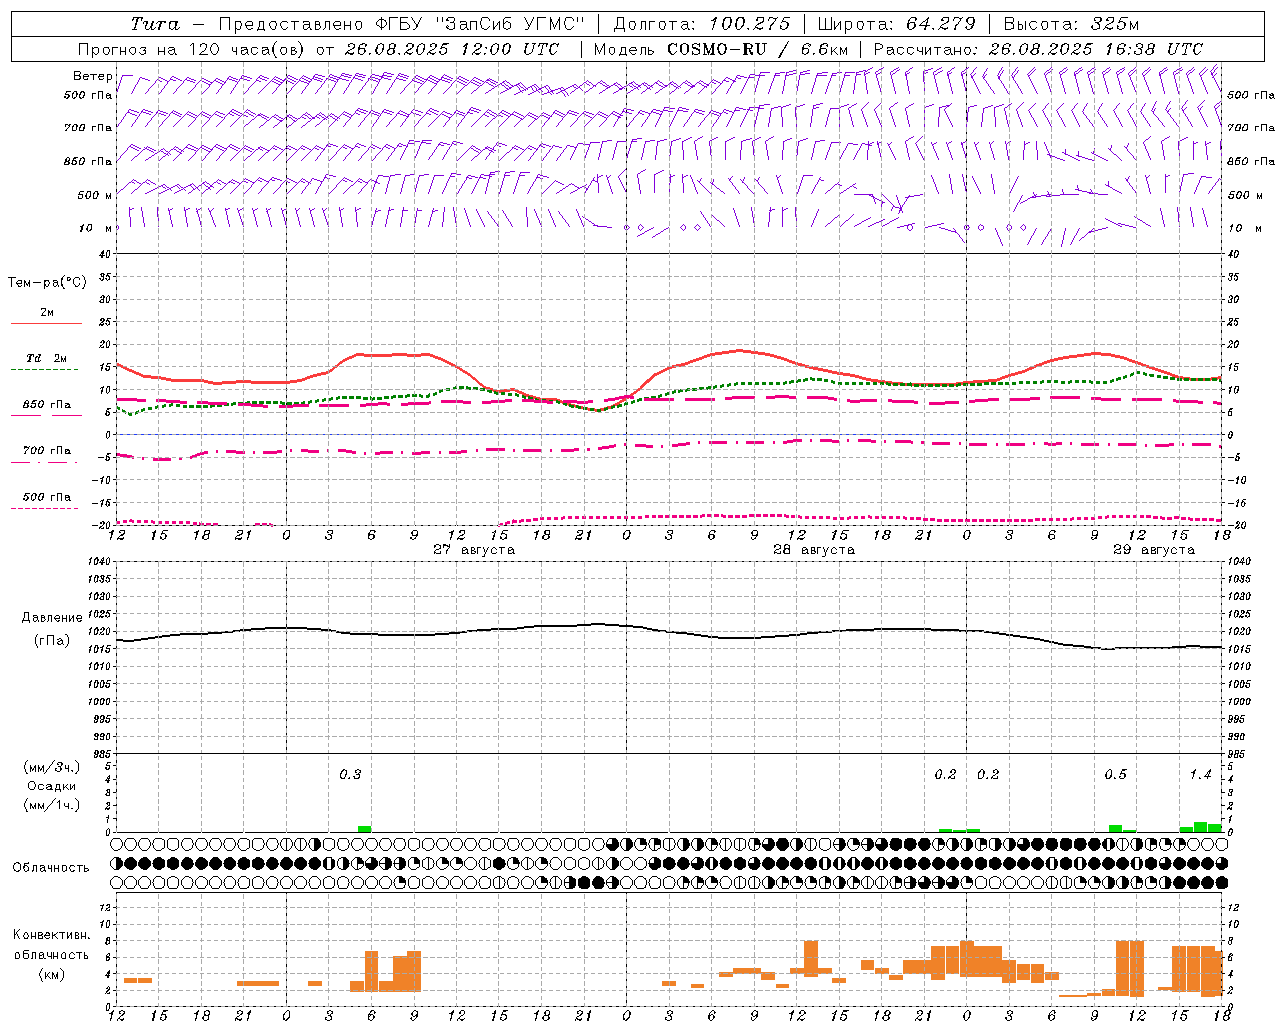1280x1024 pixels.
Task: Click the "28 августа" date label
Action: point(814,550)
